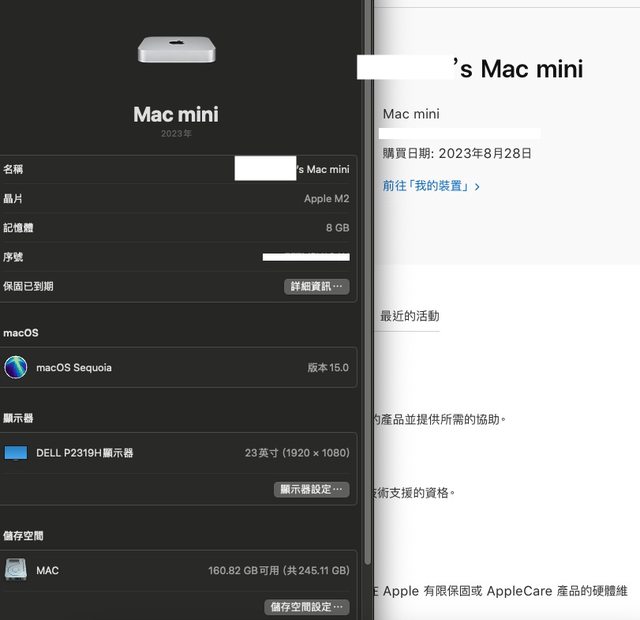Image resolution: width=640 pixels, height=620 pixels.
Task: Click the Apple M2 chip value
Action: [326, 199]
